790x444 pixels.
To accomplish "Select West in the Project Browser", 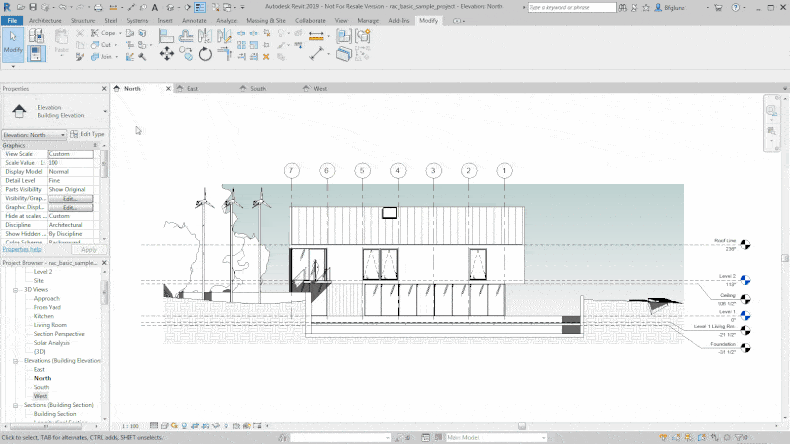I will 41,396.
